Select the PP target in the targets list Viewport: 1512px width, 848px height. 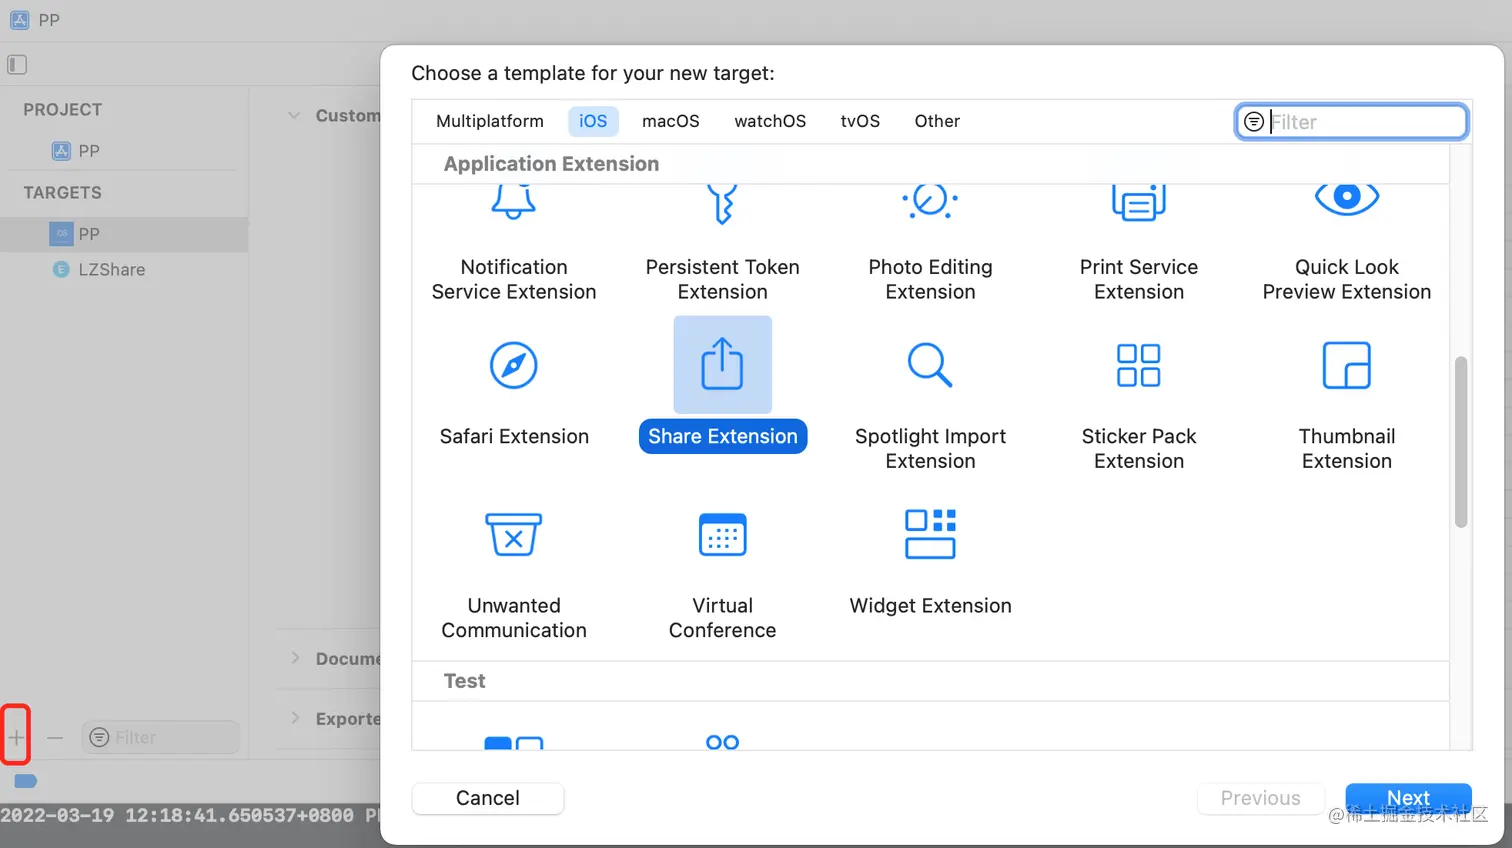[124, 234]
